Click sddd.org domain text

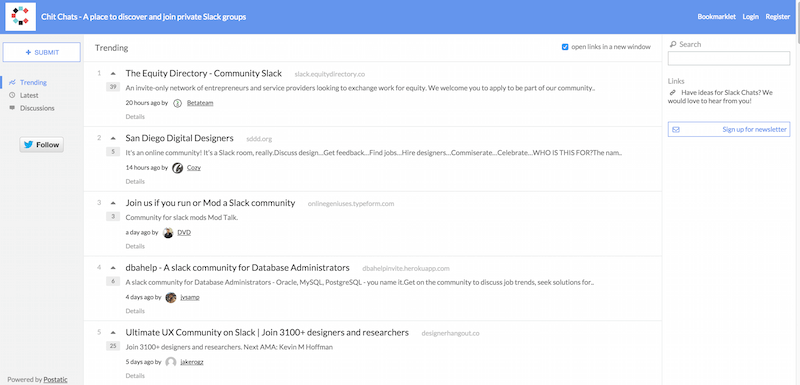(x=259, y=139)
